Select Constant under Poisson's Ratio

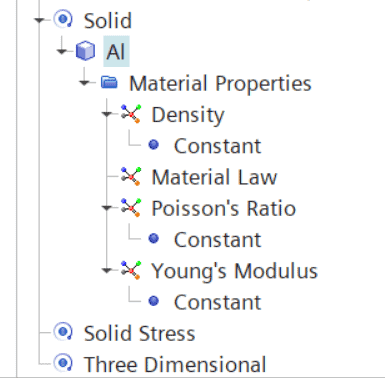[217, 240]
